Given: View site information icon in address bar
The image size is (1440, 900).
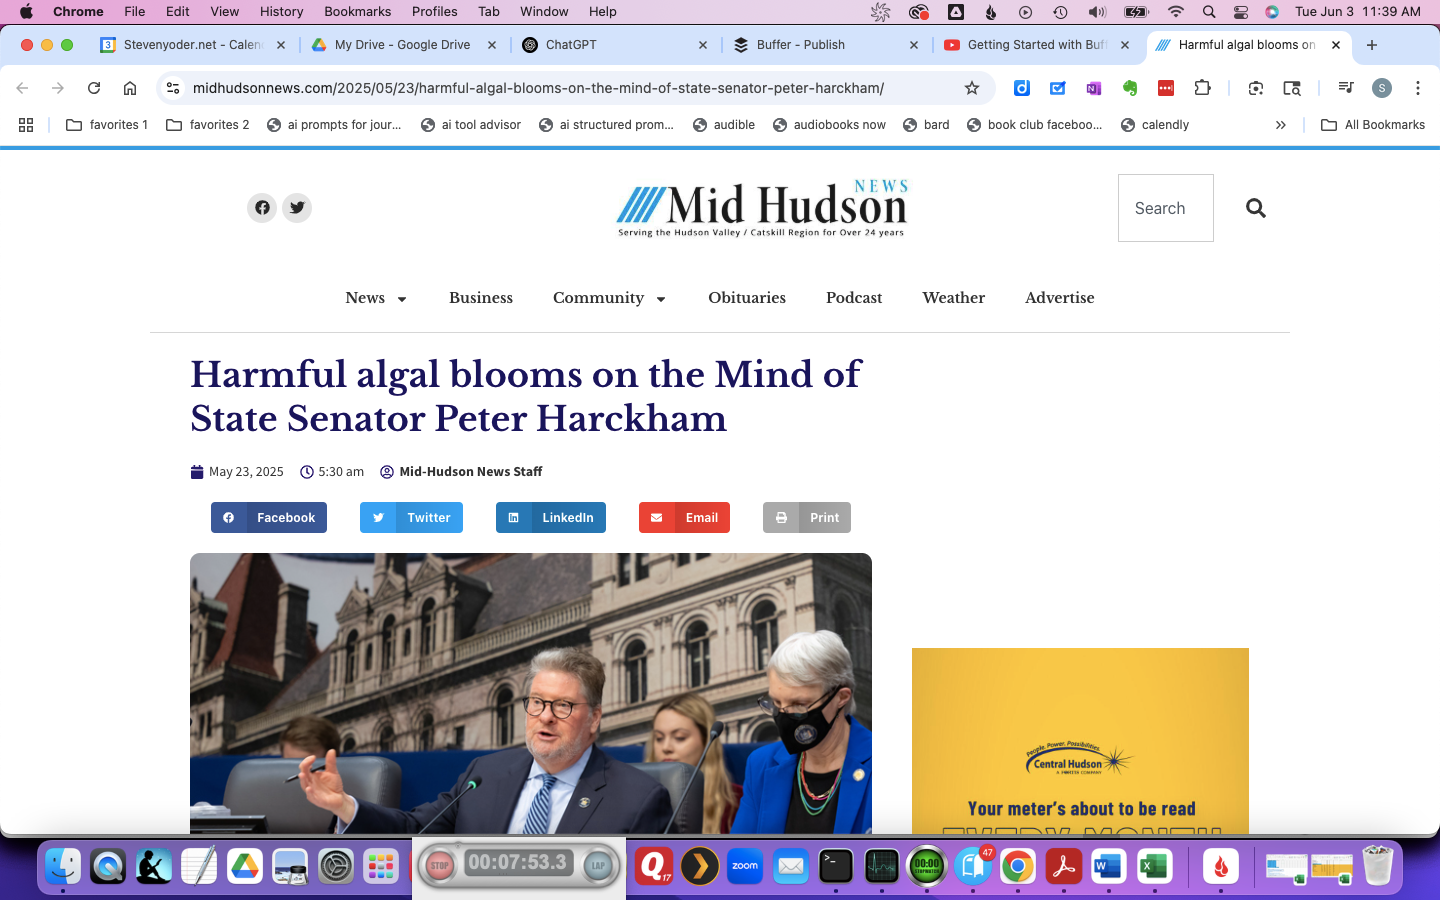Looking at the screenshot, I should (173, 88).
